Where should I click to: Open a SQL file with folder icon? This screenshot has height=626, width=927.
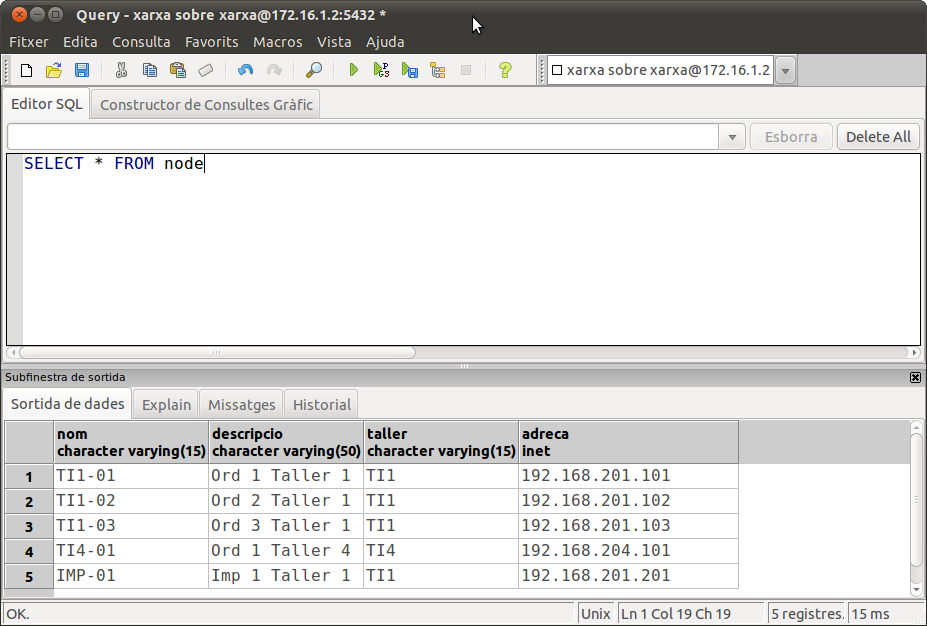54,70
